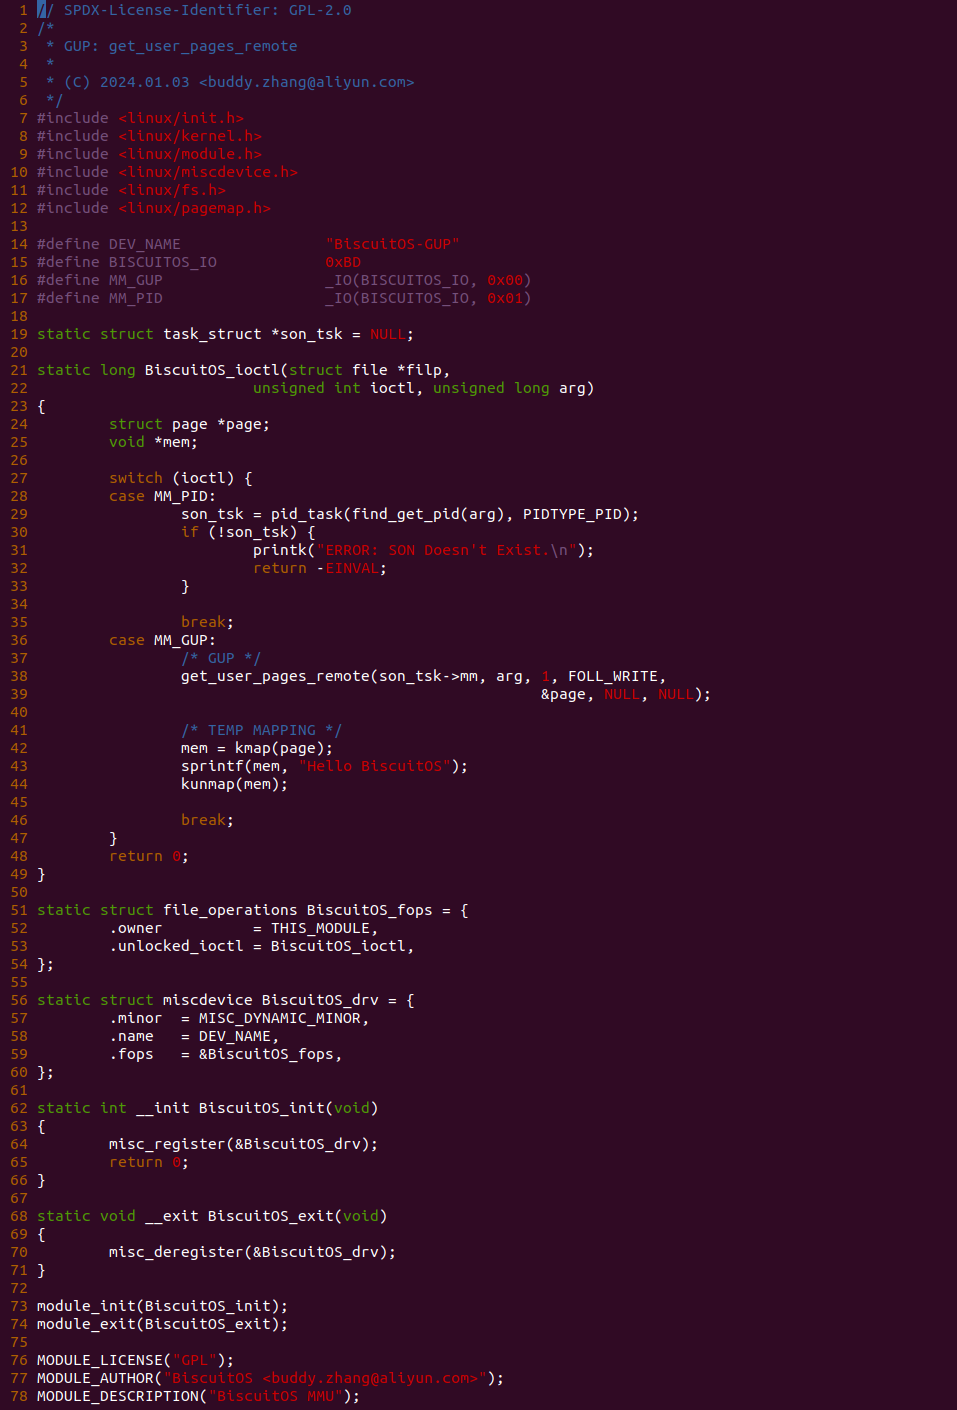957x1410 pixels.
Task: Click the linux/pagemap.h include path
Action: click(x=194, y=208)
